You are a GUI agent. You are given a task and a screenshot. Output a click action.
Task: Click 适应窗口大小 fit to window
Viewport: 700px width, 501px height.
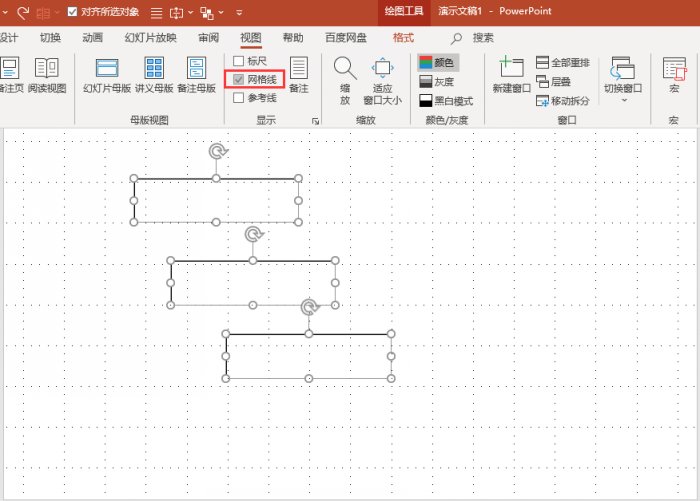coord(383,81)
